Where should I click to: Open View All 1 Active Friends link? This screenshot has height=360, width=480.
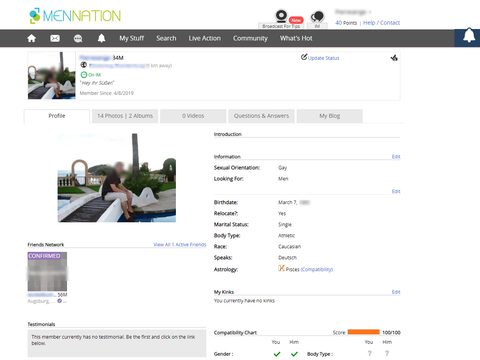tap(180, 245)
